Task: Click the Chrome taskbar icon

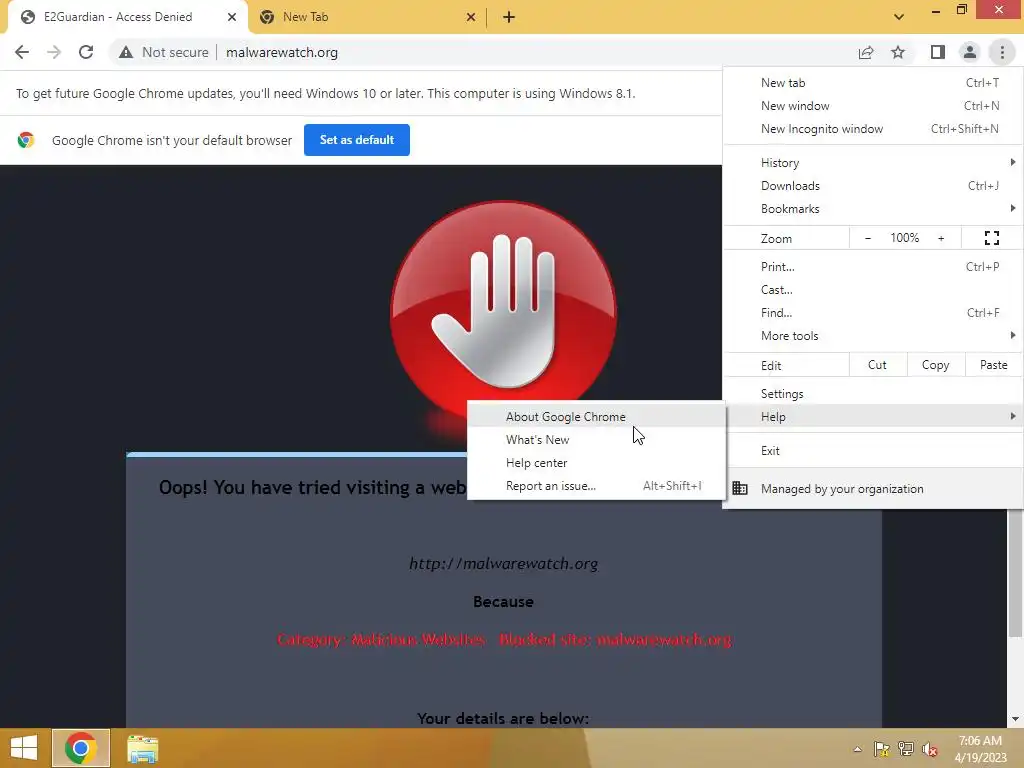Action: click(81, 748)
